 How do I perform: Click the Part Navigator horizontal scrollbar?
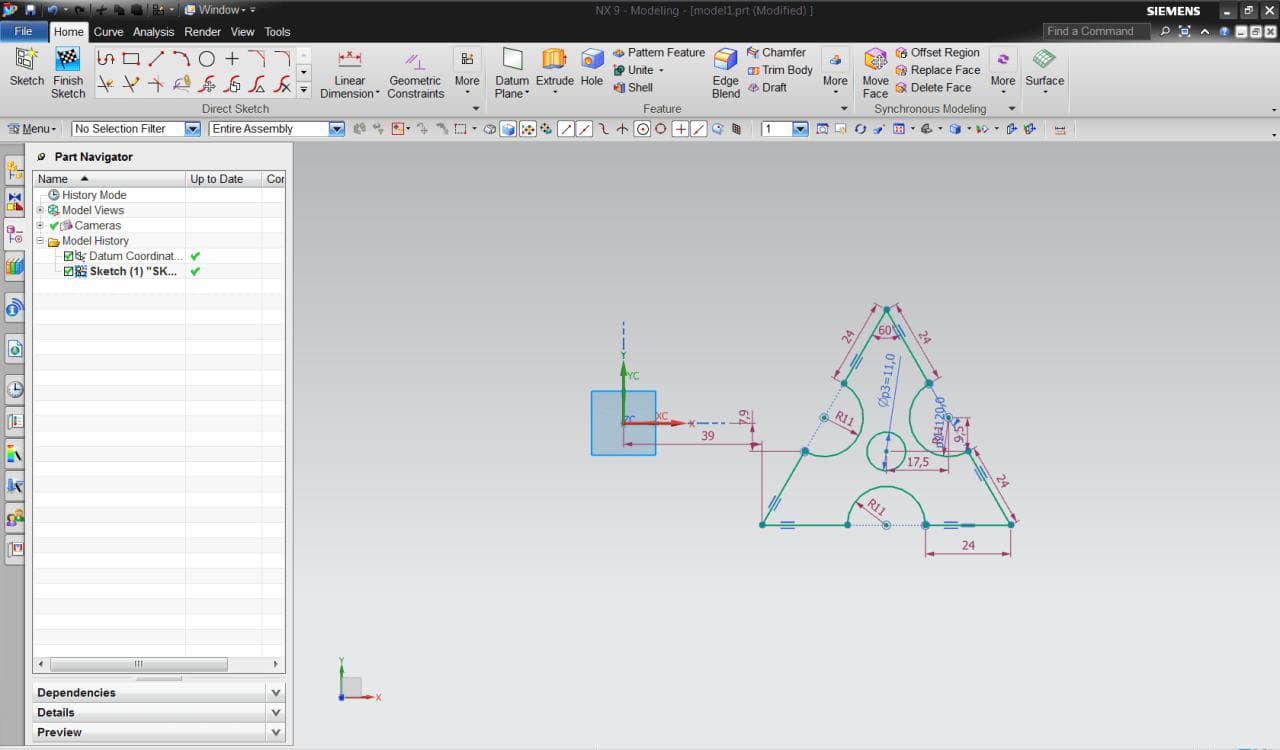pos(138,664)
